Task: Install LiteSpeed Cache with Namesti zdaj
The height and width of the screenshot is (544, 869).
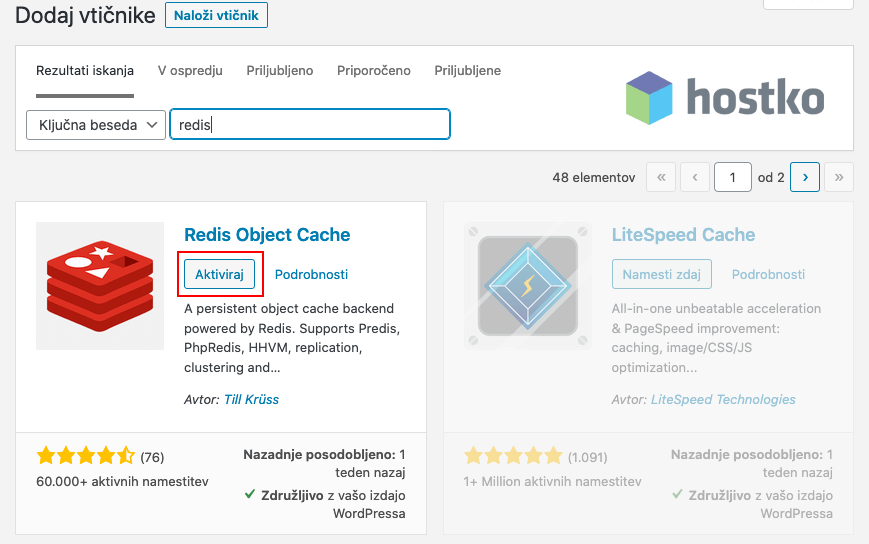Action: (x=660, y=274)
